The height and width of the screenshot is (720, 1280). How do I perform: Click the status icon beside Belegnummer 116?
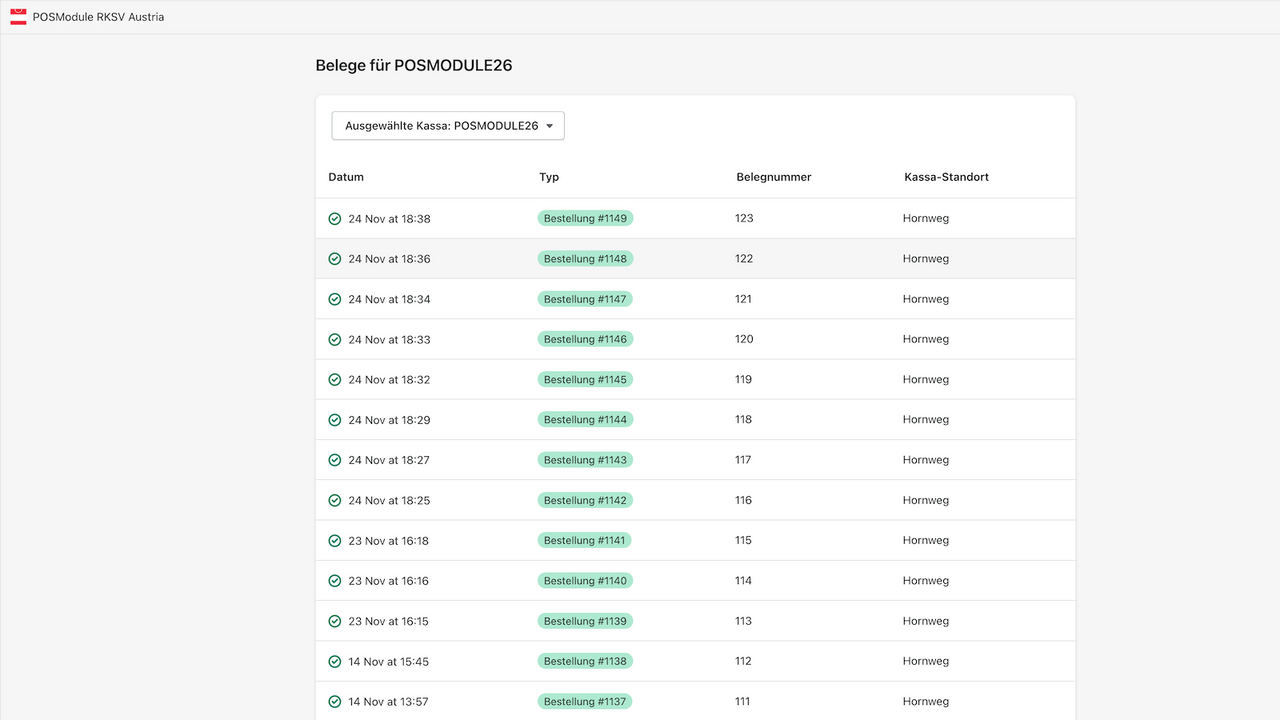[334, 500]
